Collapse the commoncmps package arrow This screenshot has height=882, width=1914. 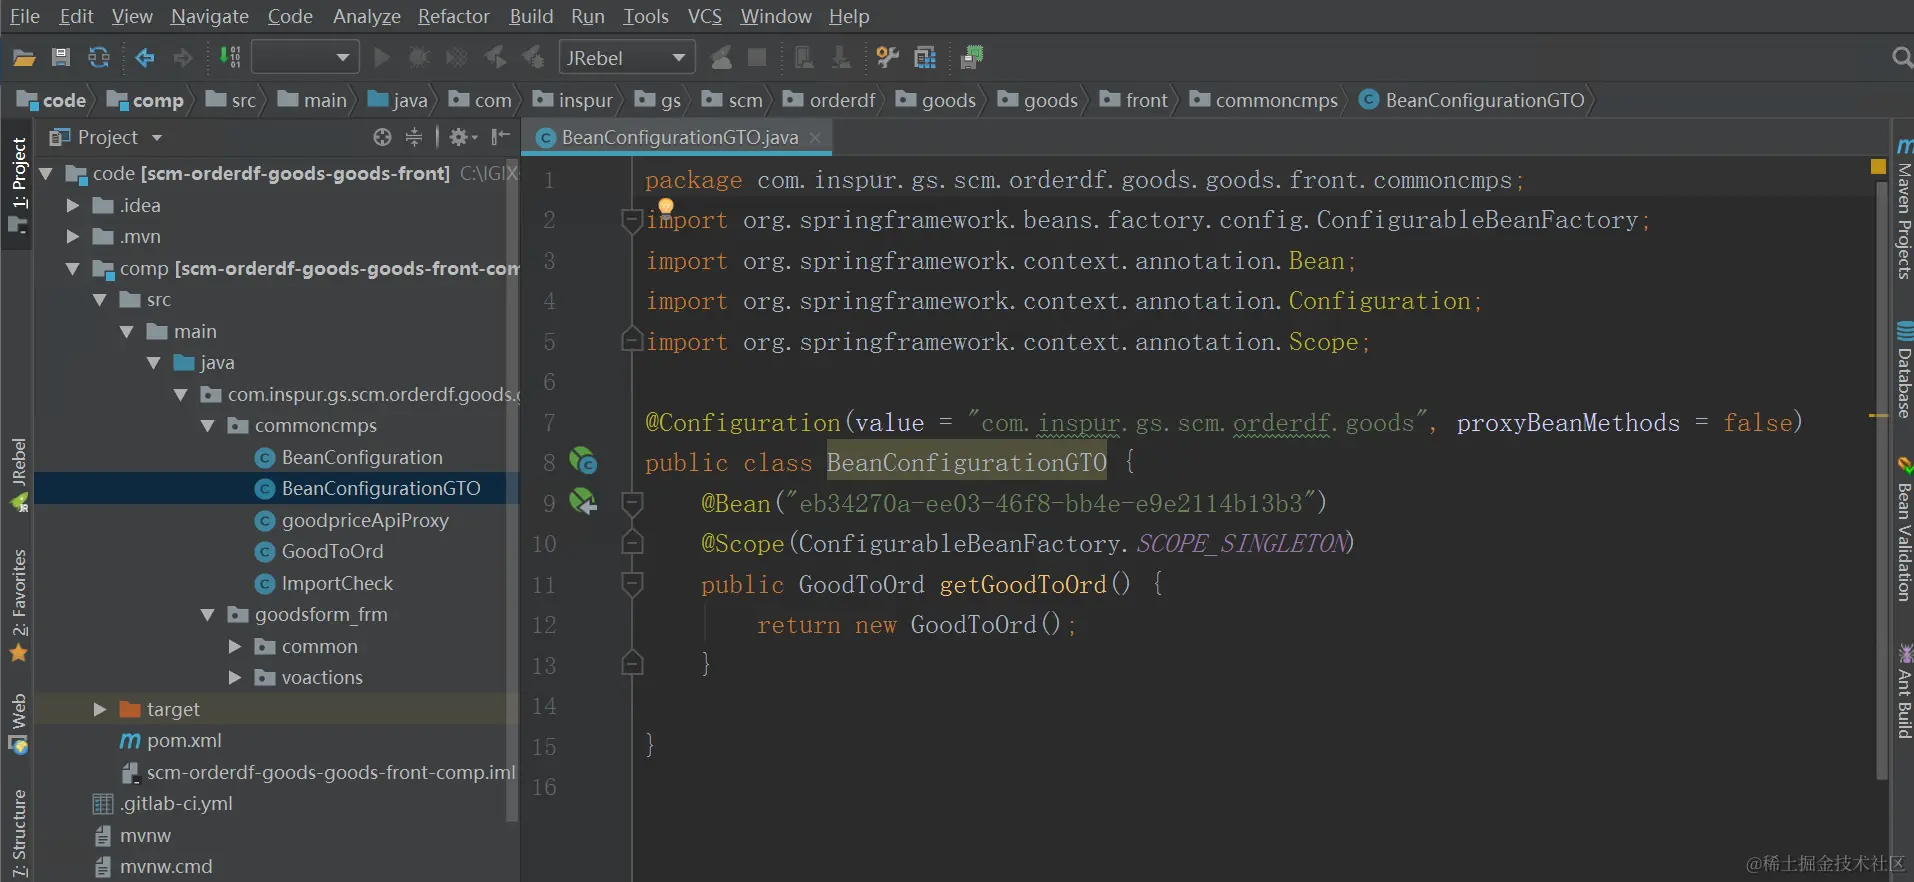pyautogui.click(x=207, y=425)
